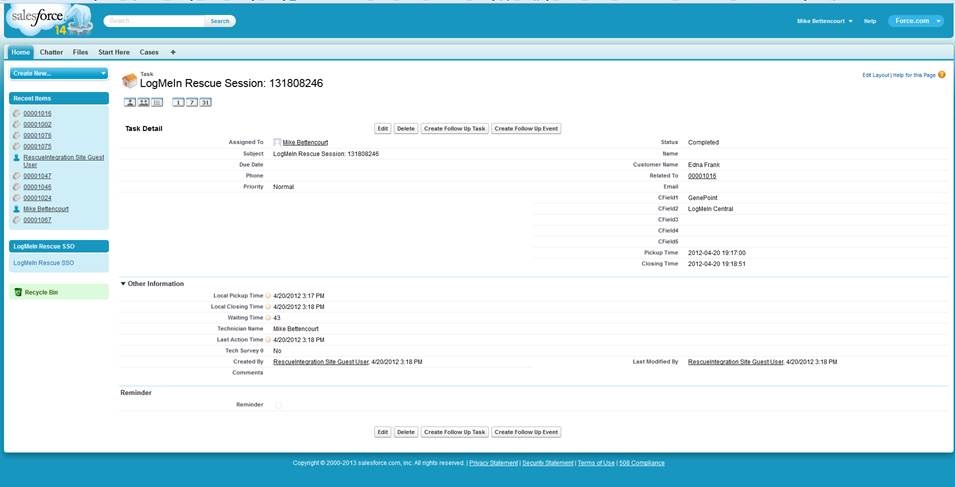Image resolution: width=955 pixels, height=487 pixels.
Task: Open the Assigned To Mike Bettencourt link
Action: point(305,142)
